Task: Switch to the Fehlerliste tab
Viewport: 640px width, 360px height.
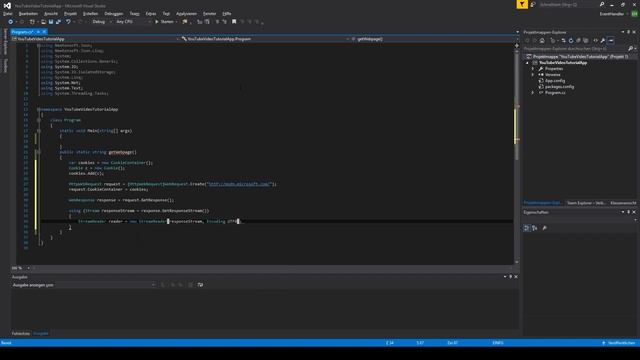Action: point(20,333)
